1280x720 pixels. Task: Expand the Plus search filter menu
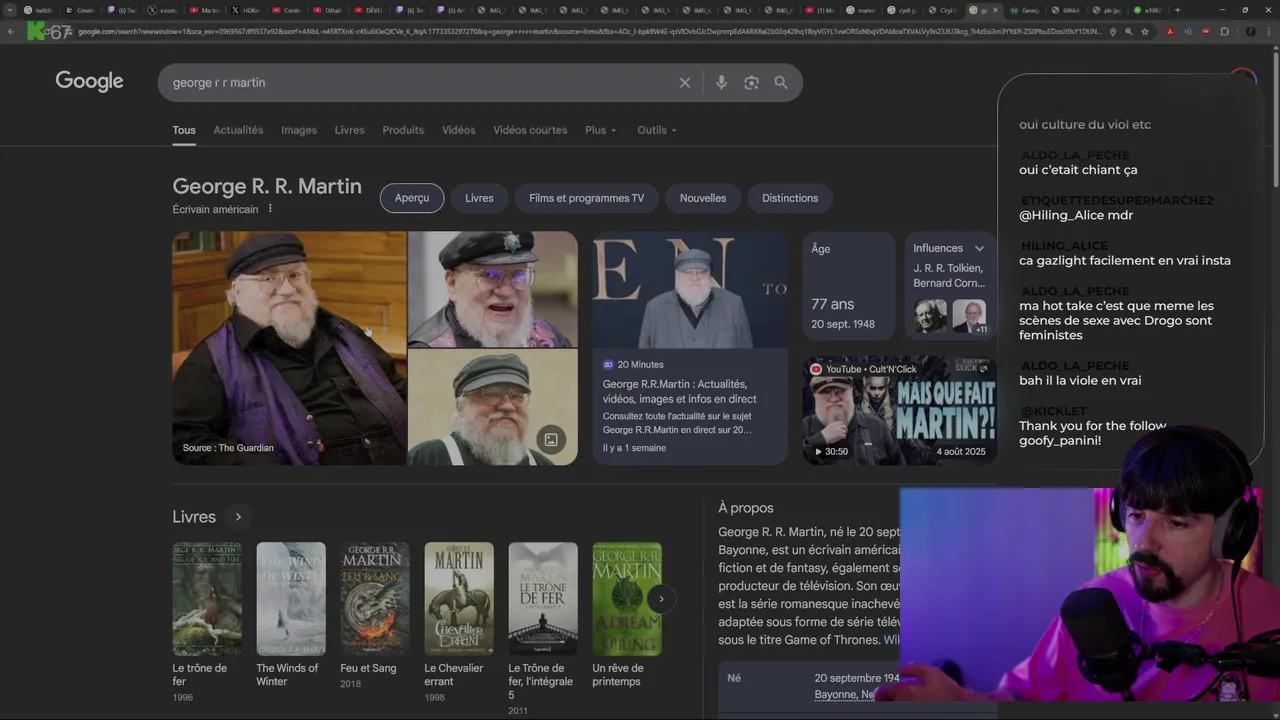pyautogui.click(x=601, y=130)
